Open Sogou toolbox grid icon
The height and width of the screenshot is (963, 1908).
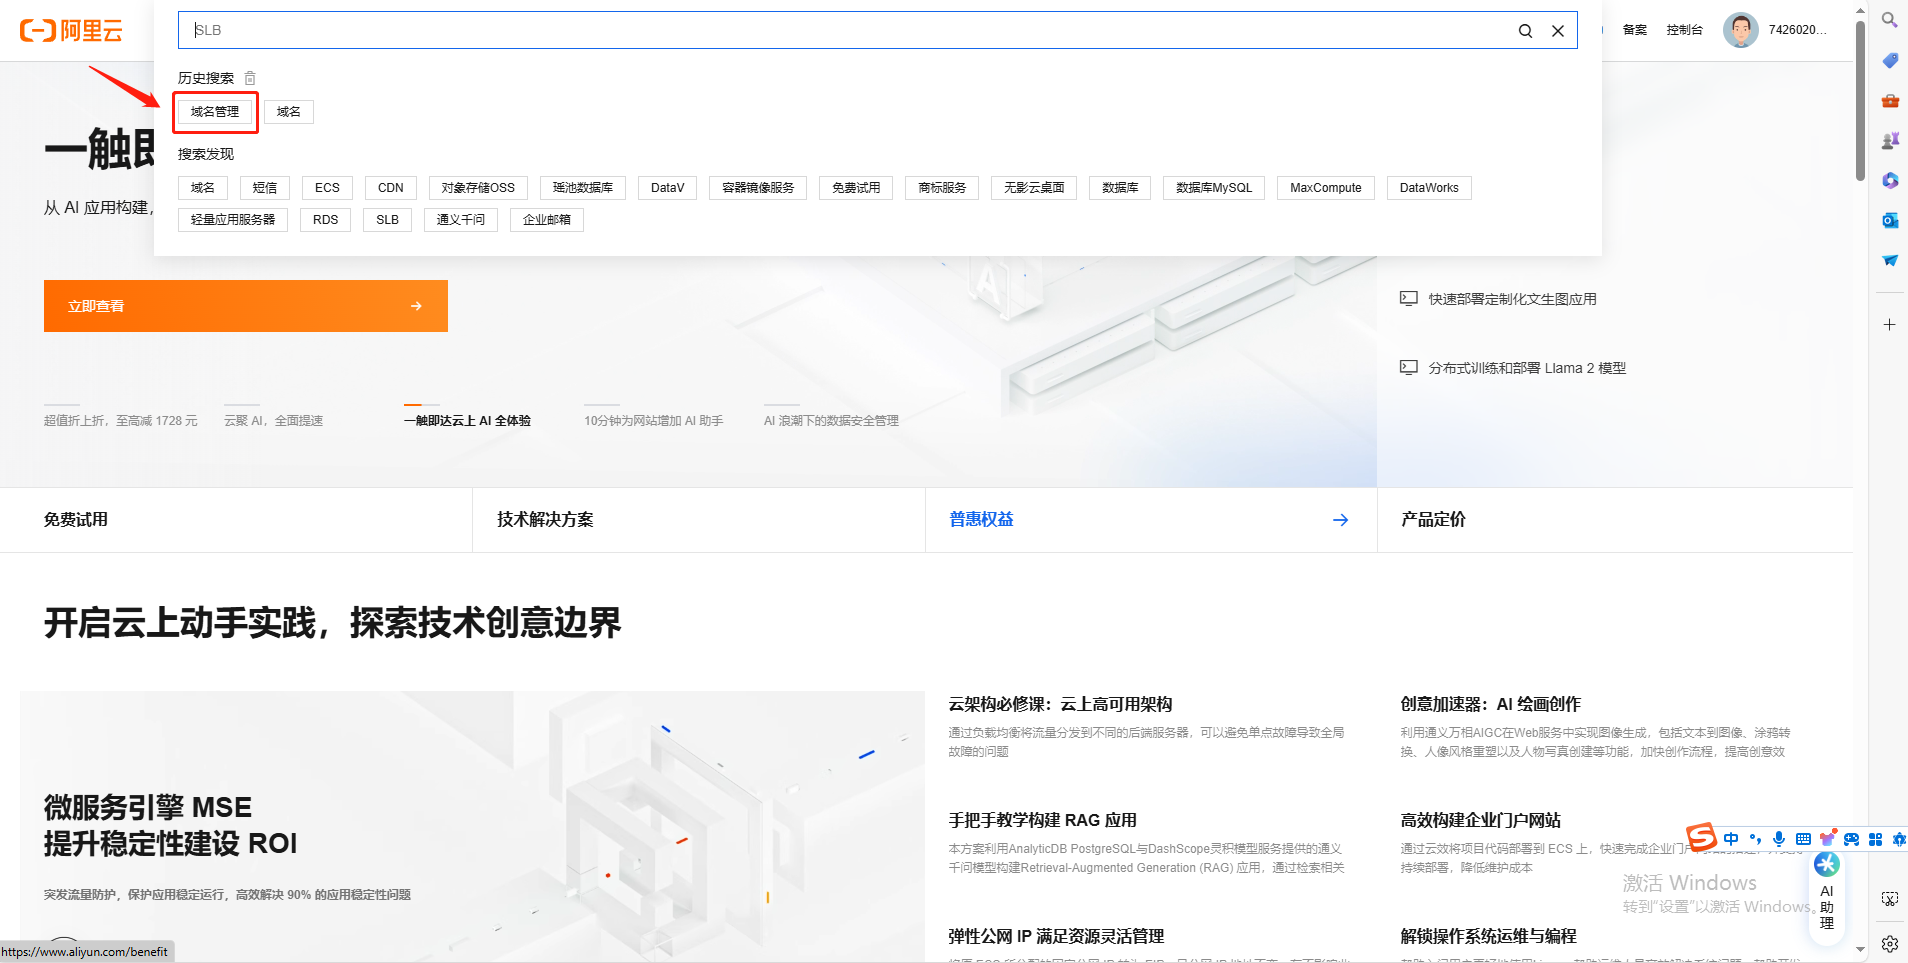pos(1875,839)
